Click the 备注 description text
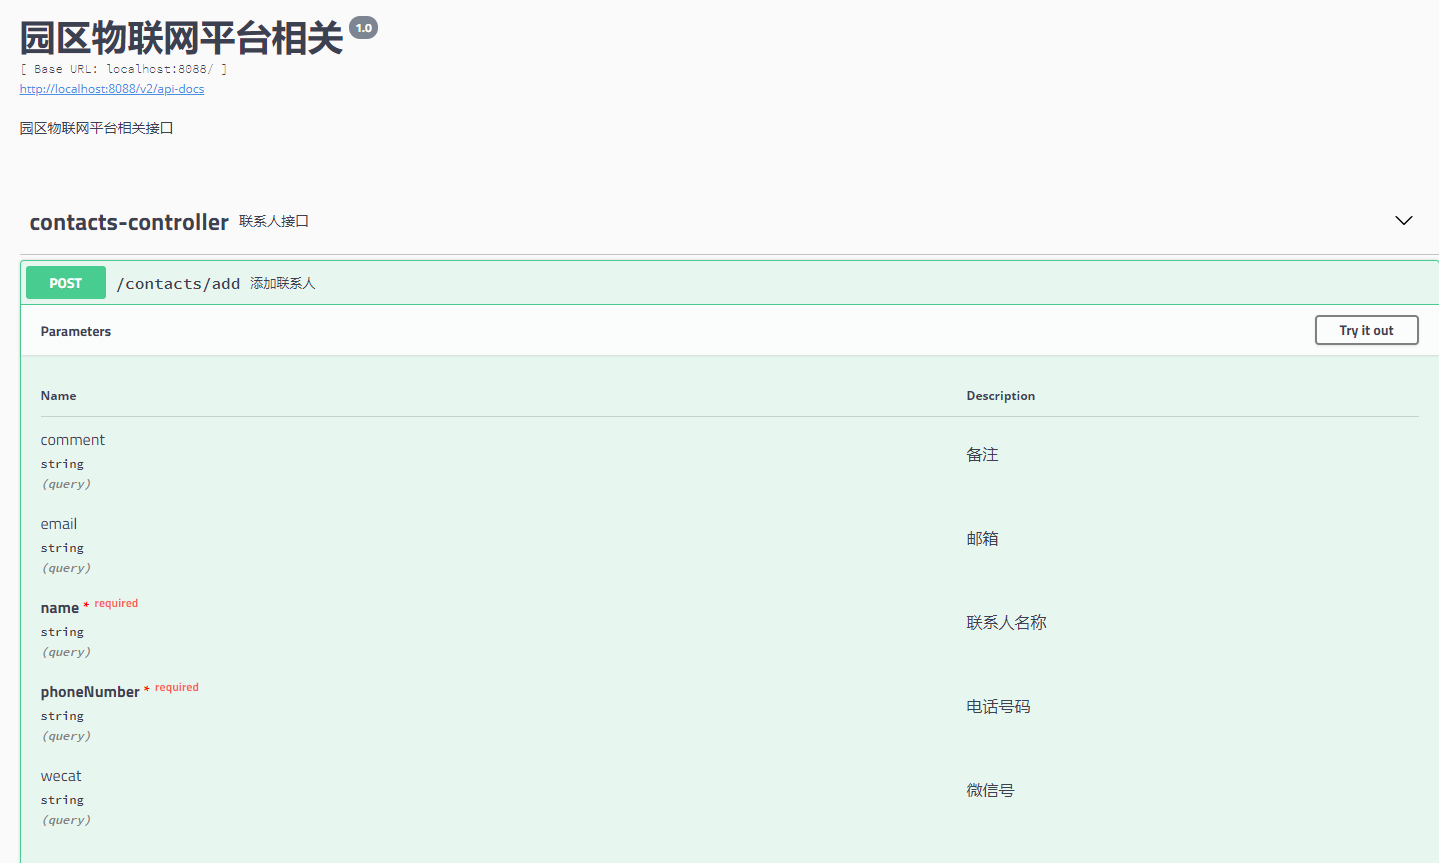The width and height of the screenshot is (1439, 863). (982, 453)
